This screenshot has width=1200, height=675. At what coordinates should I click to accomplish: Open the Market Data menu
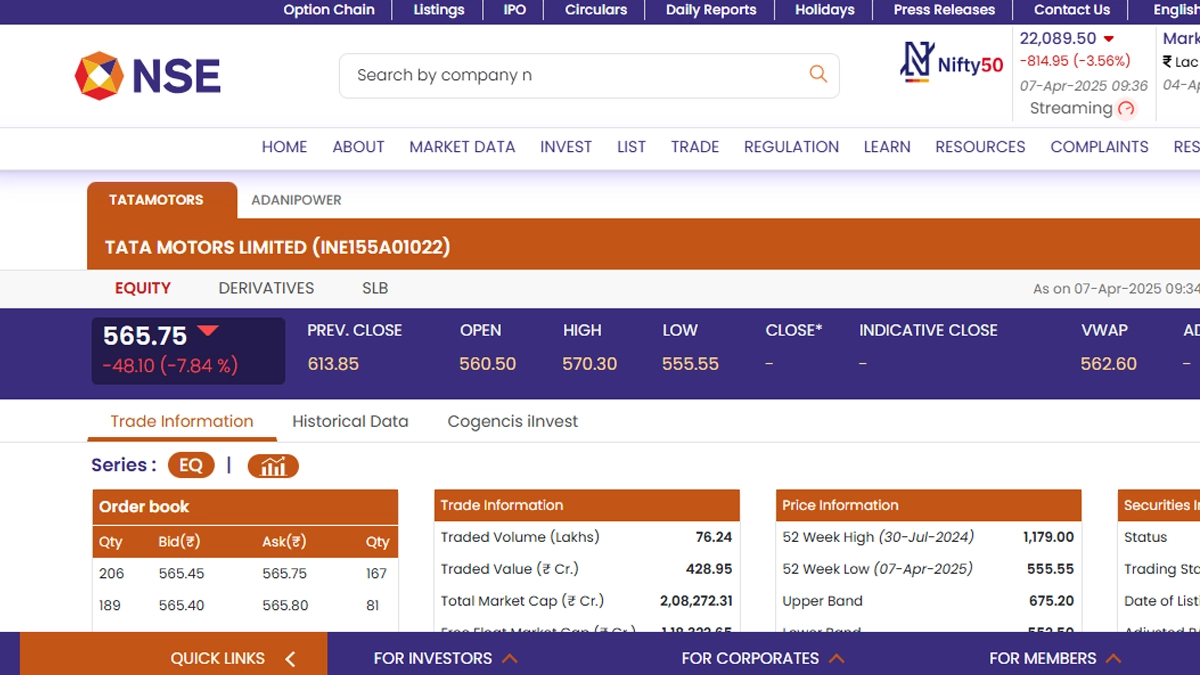462,146
